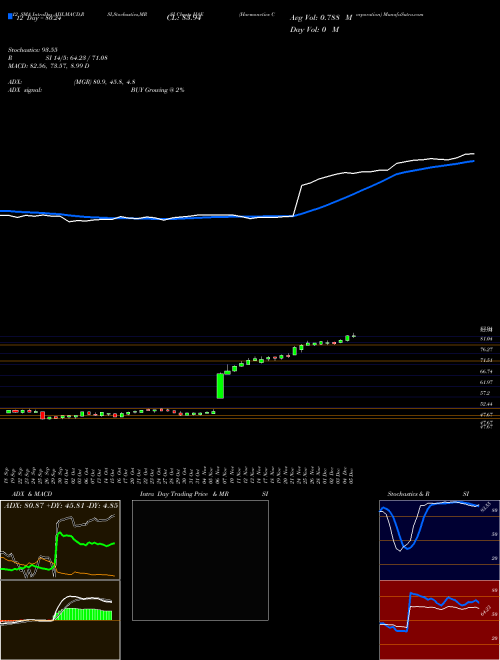This screenshot has width=500, height=660.
Task: Click the last candlestick on the price chart
Action: pyautogui.click(x=354, y=335)
